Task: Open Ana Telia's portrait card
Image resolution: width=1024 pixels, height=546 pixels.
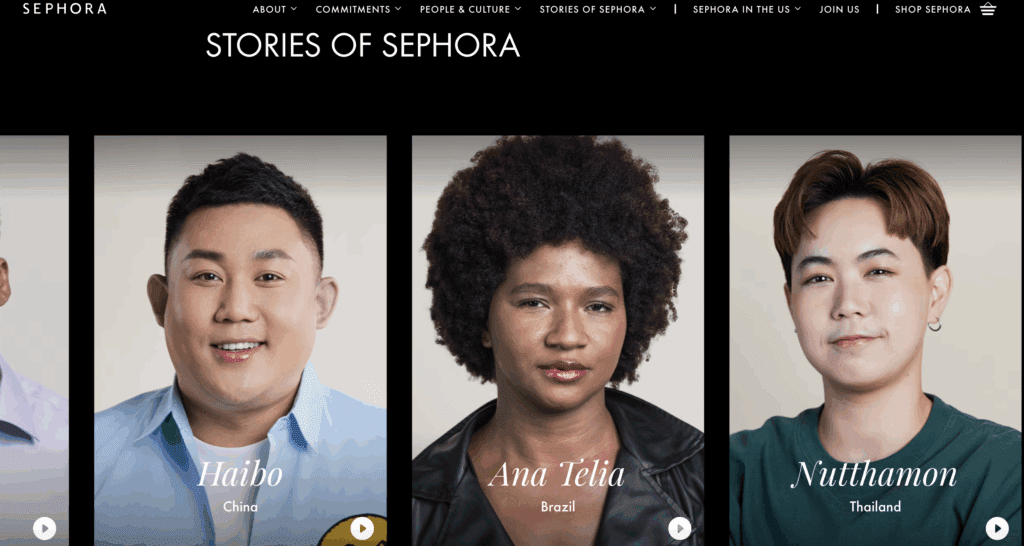Action: click(x=558, y=340)
